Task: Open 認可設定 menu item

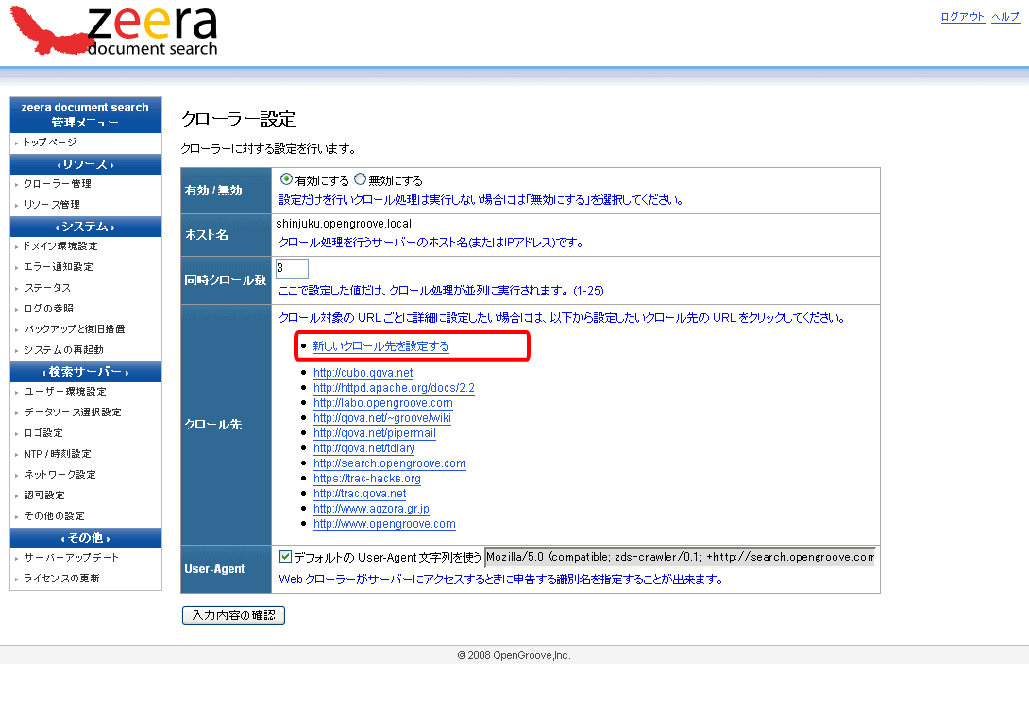Action: tap(44, 496)
